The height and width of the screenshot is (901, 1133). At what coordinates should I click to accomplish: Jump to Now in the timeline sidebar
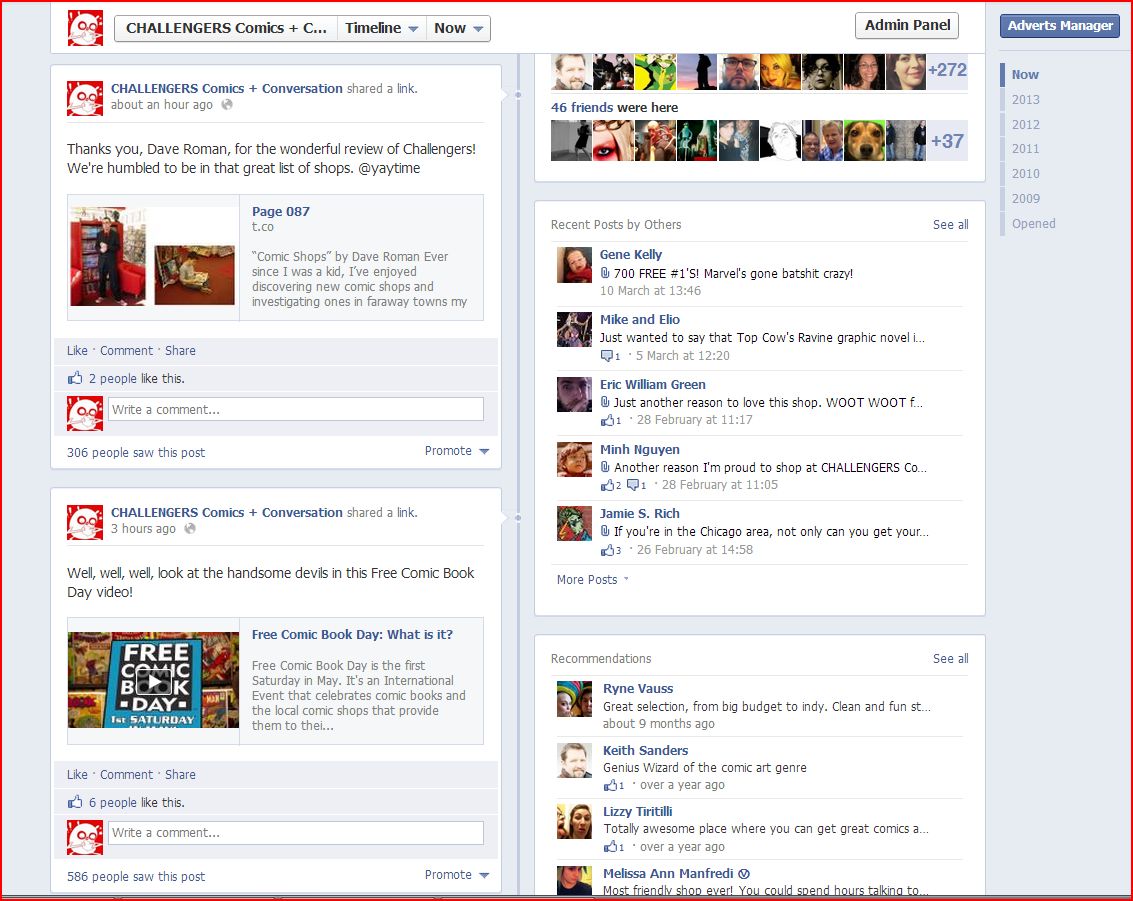(1025, 74)
